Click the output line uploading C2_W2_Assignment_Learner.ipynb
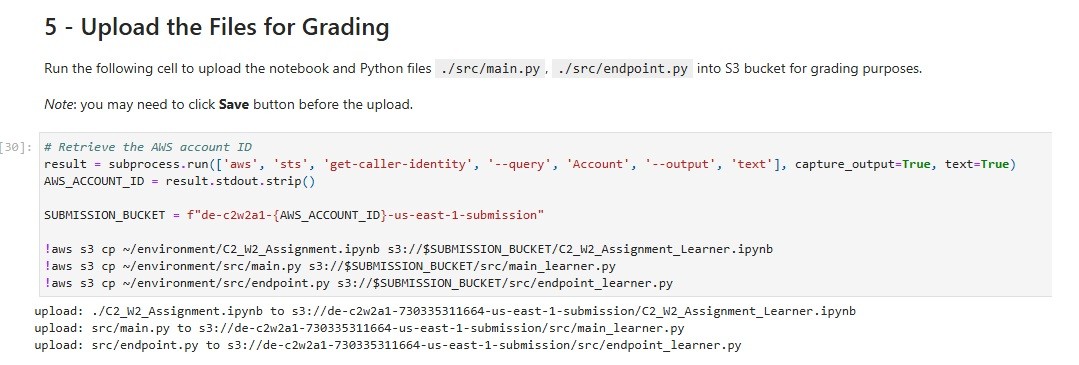The height and width of the screenshot is (365, 1079). tap(445, 311)
